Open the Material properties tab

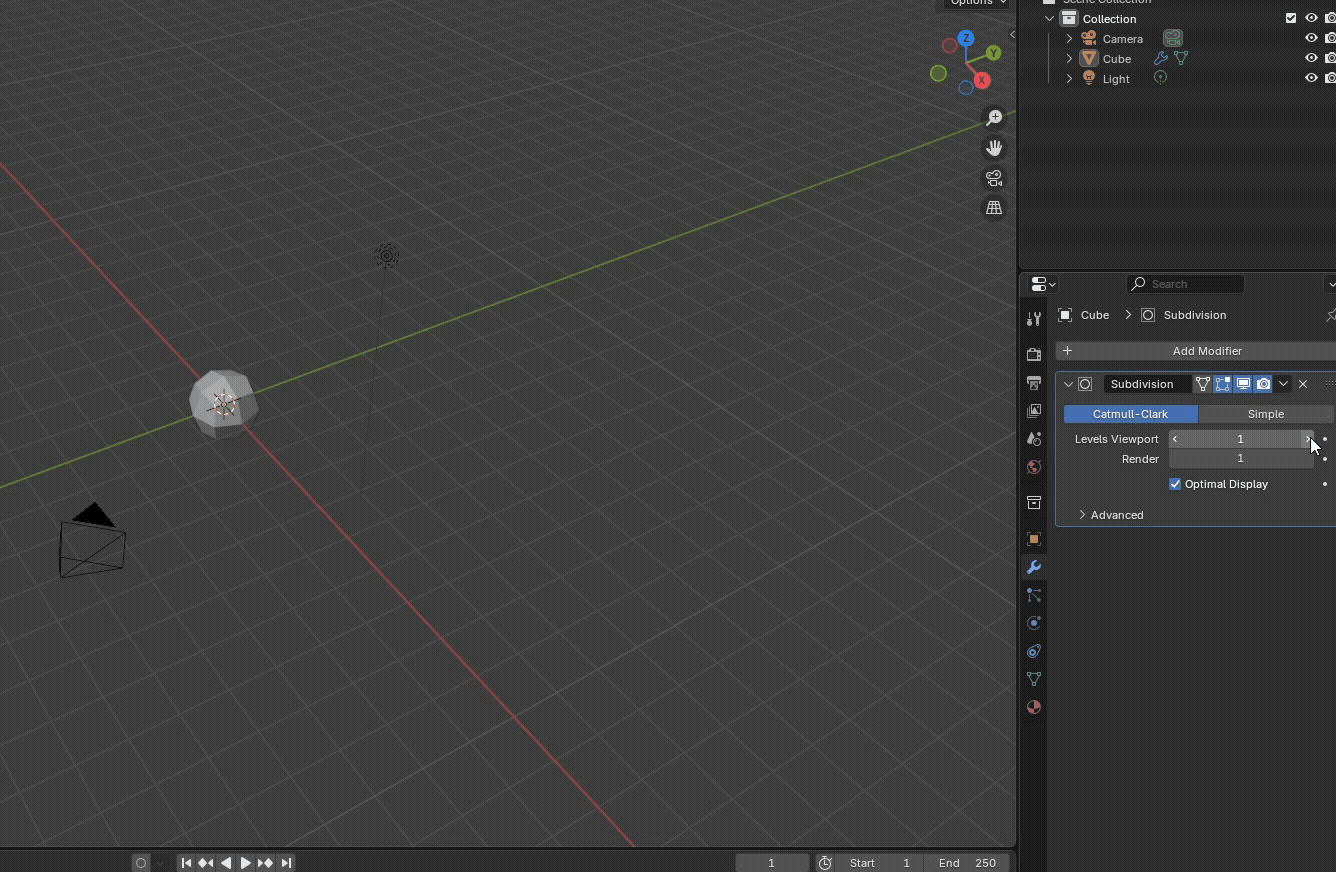(x=1034, y=707)
